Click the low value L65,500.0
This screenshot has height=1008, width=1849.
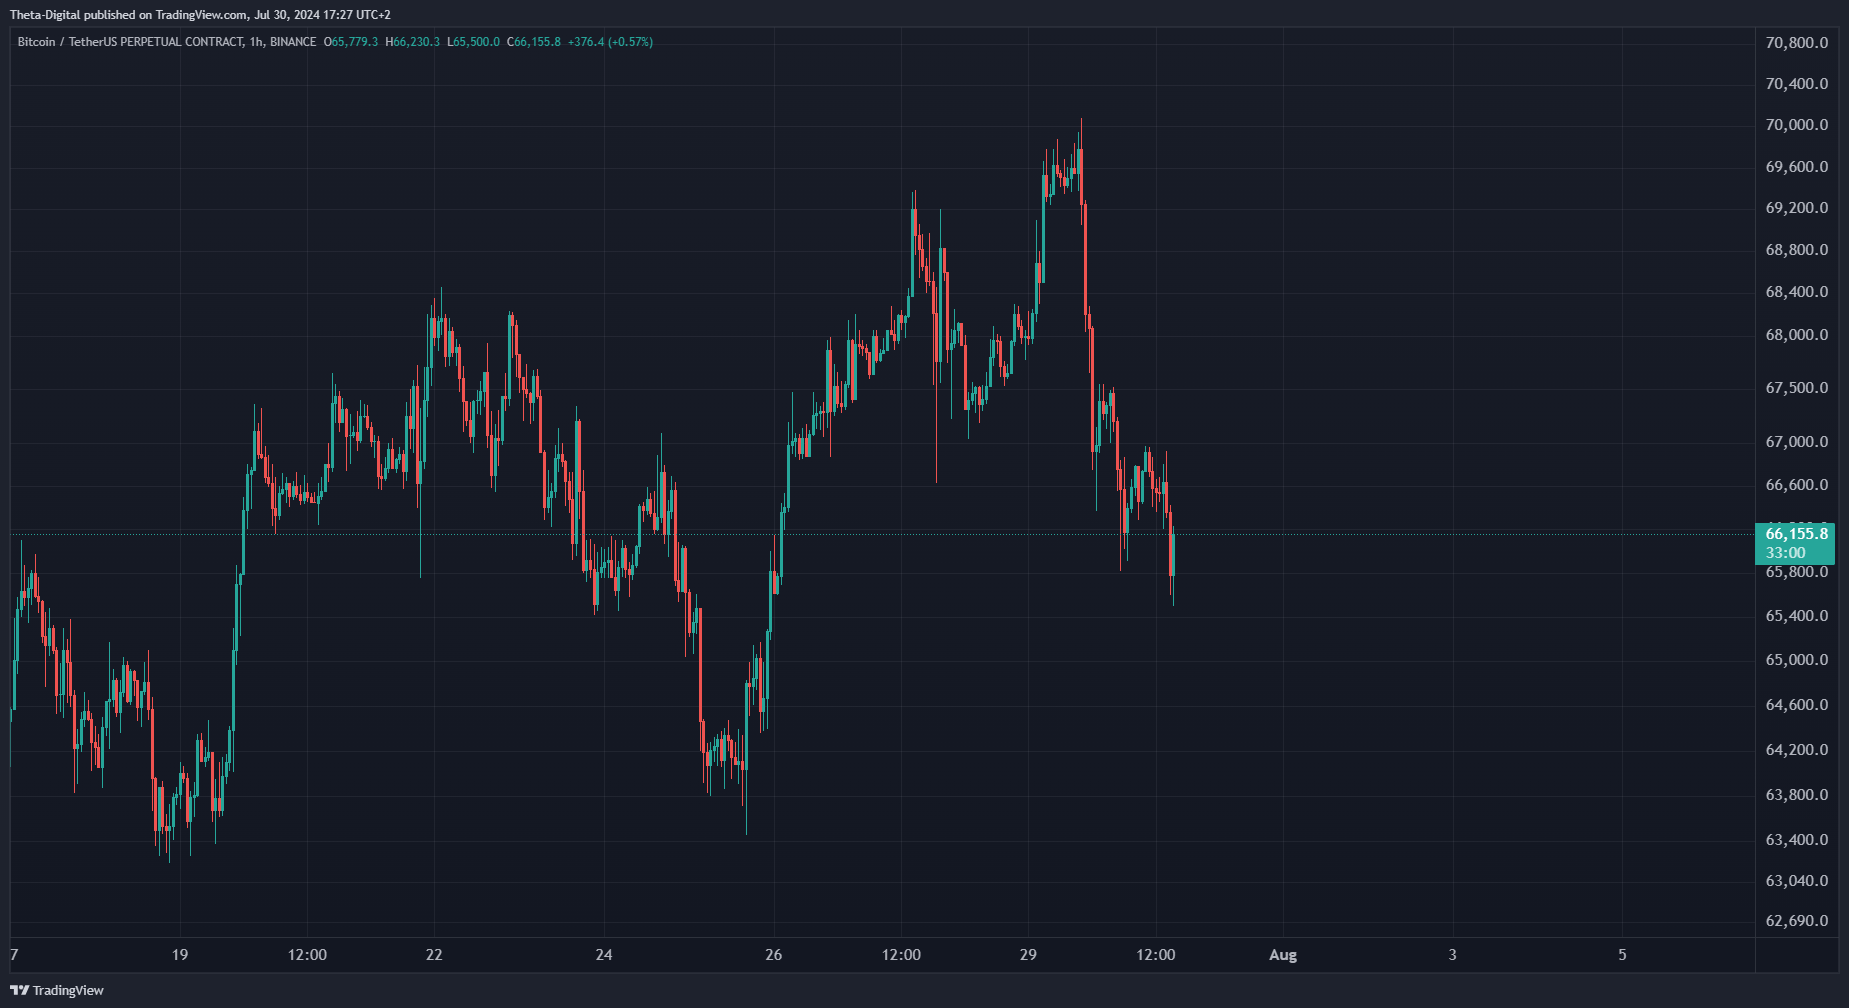(473, 42)
